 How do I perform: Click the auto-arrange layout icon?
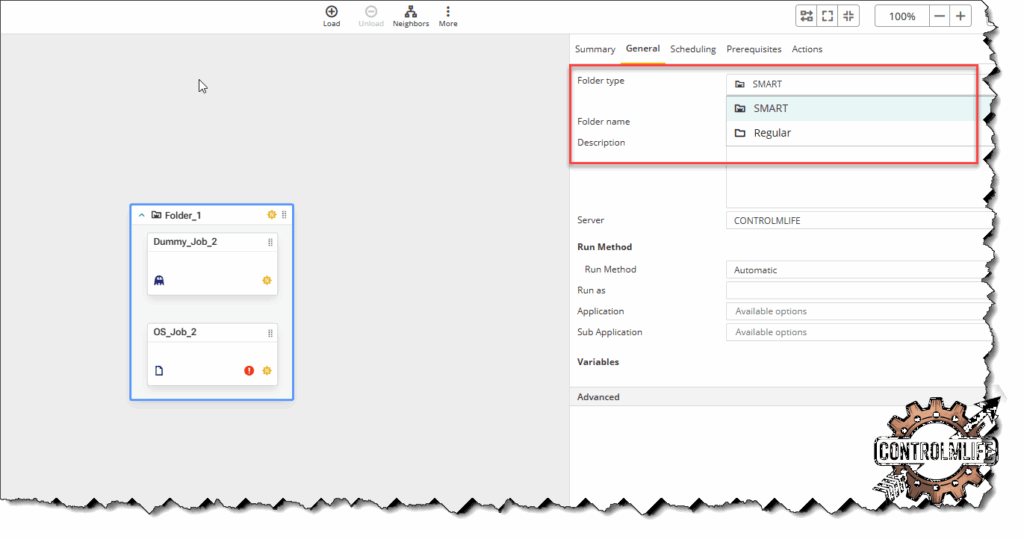(x=805, y=16)
